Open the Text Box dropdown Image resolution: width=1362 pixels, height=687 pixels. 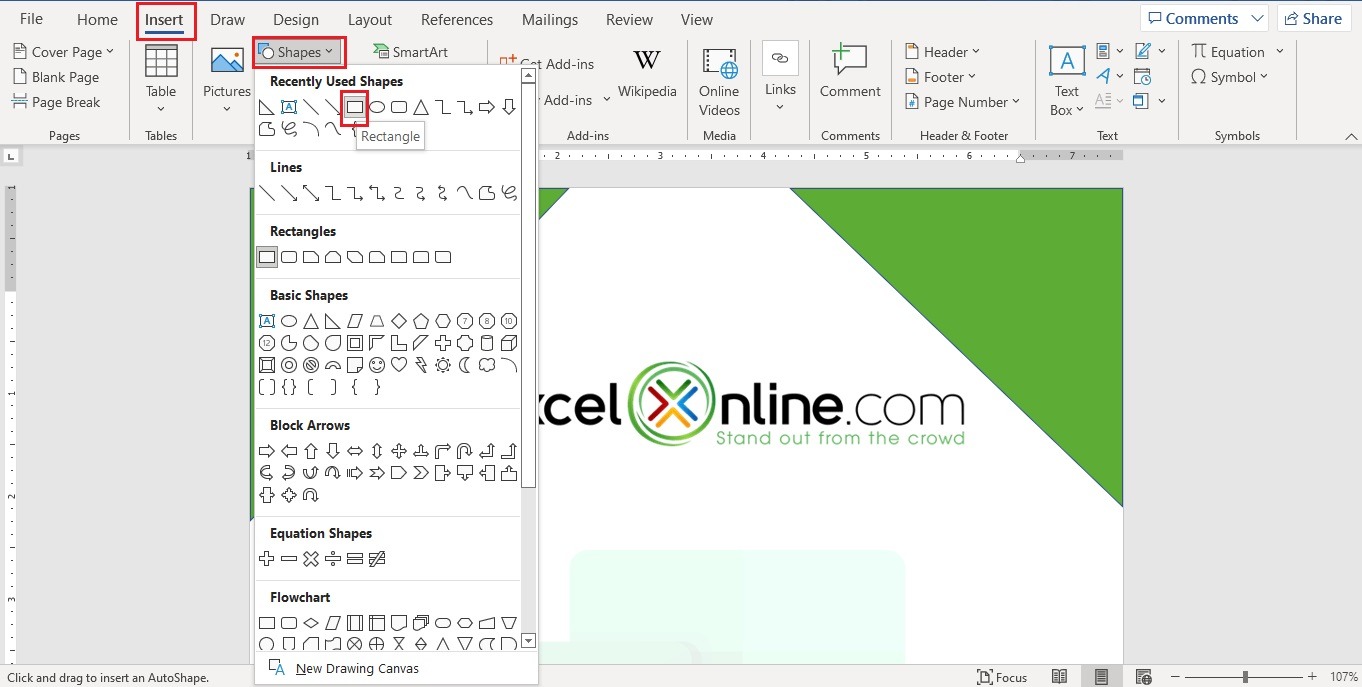click(1067, 82)
